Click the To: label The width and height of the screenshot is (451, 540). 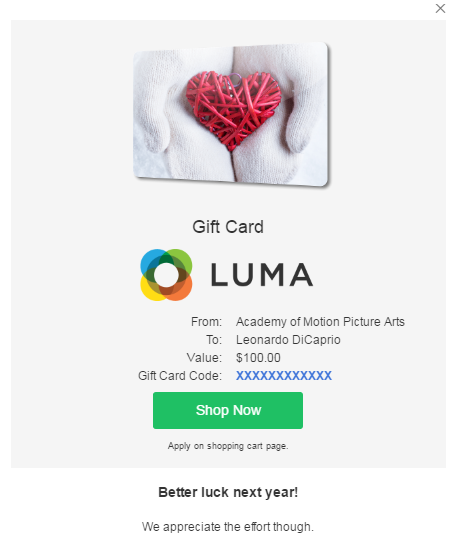214,340
